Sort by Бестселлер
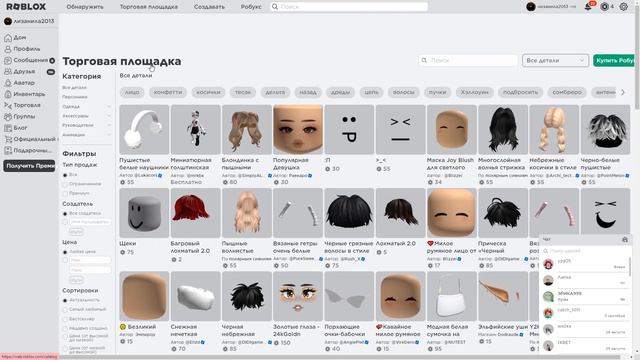 (x=65, y=319)
